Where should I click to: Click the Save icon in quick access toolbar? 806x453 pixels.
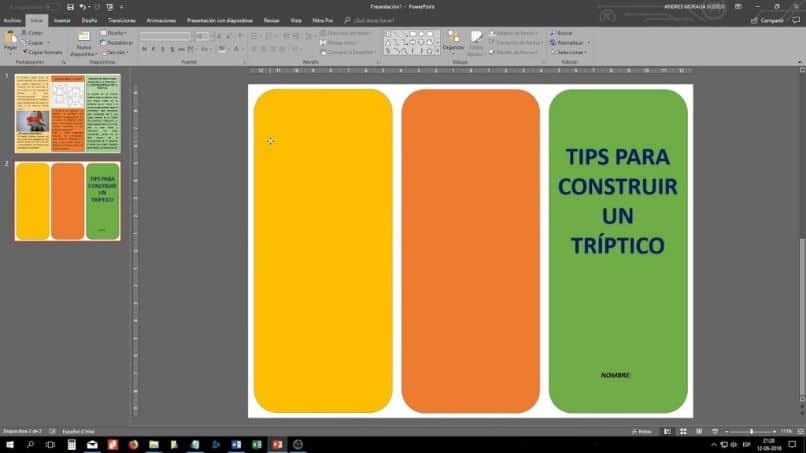[x=70, y=7]
